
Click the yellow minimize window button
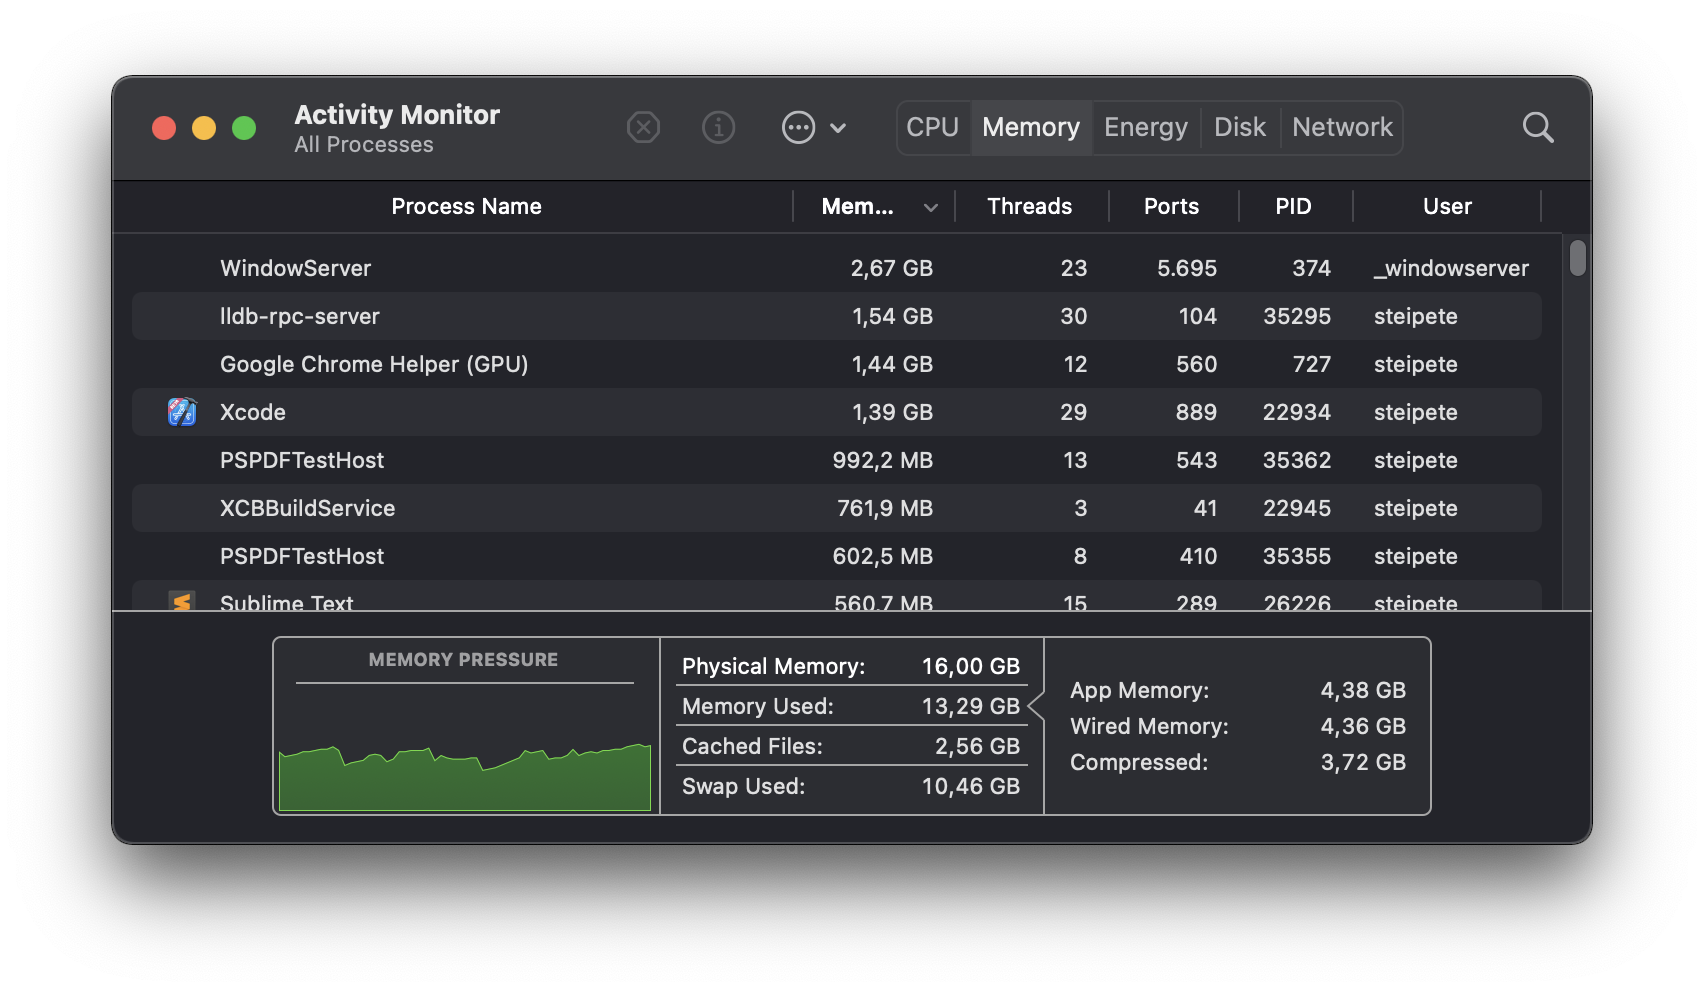204,128
